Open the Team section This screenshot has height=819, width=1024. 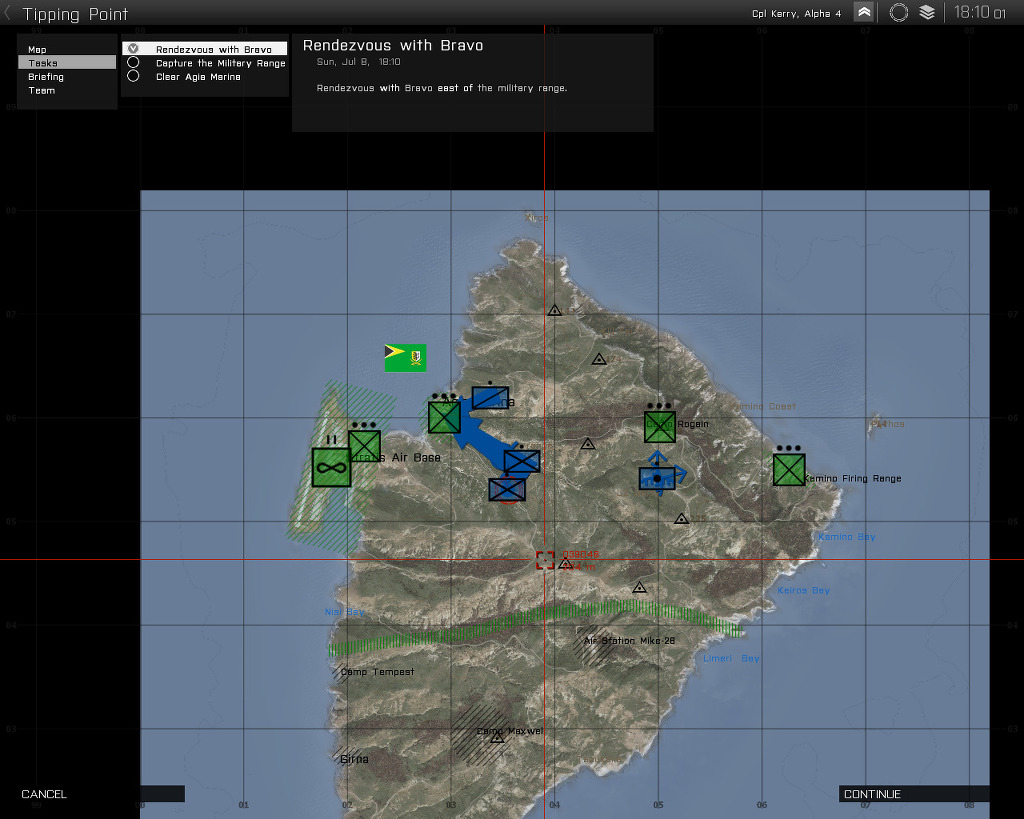point(42,90)
